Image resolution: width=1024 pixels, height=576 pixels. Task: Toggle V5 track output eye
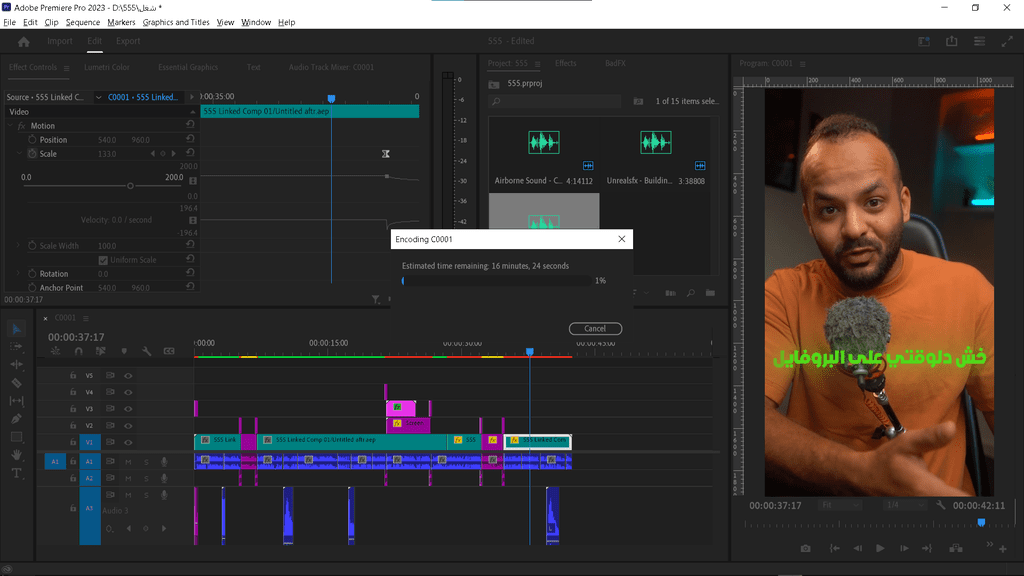coord(128,376)
